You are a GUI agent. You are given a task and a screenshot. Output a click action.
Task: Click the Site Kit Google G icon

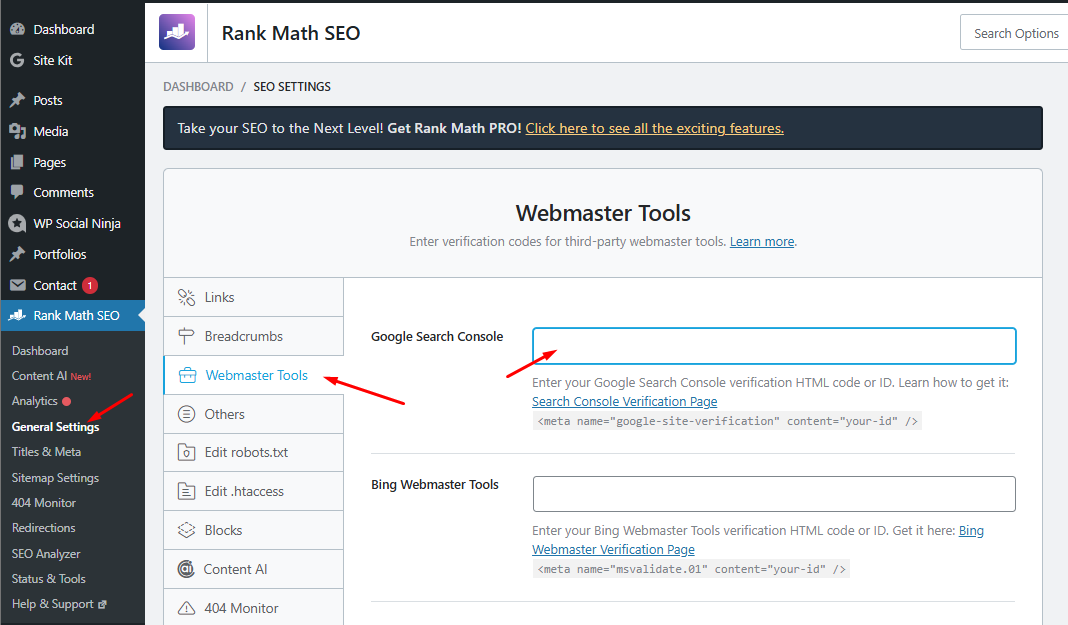pyautogui.click(x=18, y=60)
